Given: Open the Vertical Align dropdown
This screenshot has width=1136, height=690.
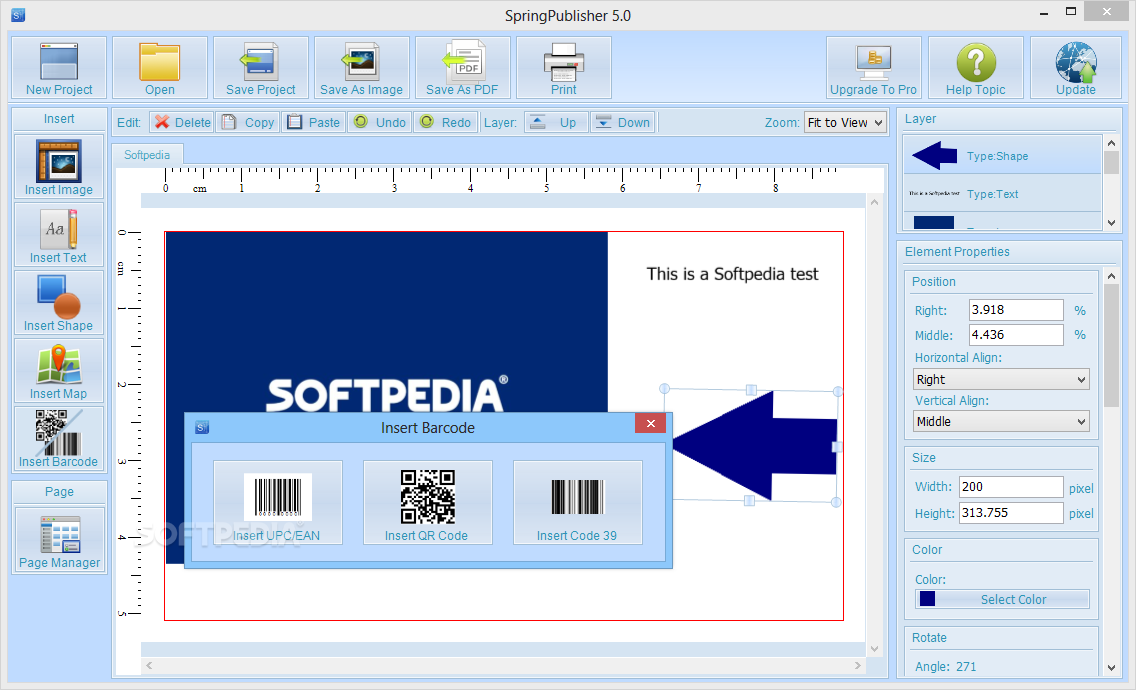Looking at the screenshot, I should coord(1001,421).
